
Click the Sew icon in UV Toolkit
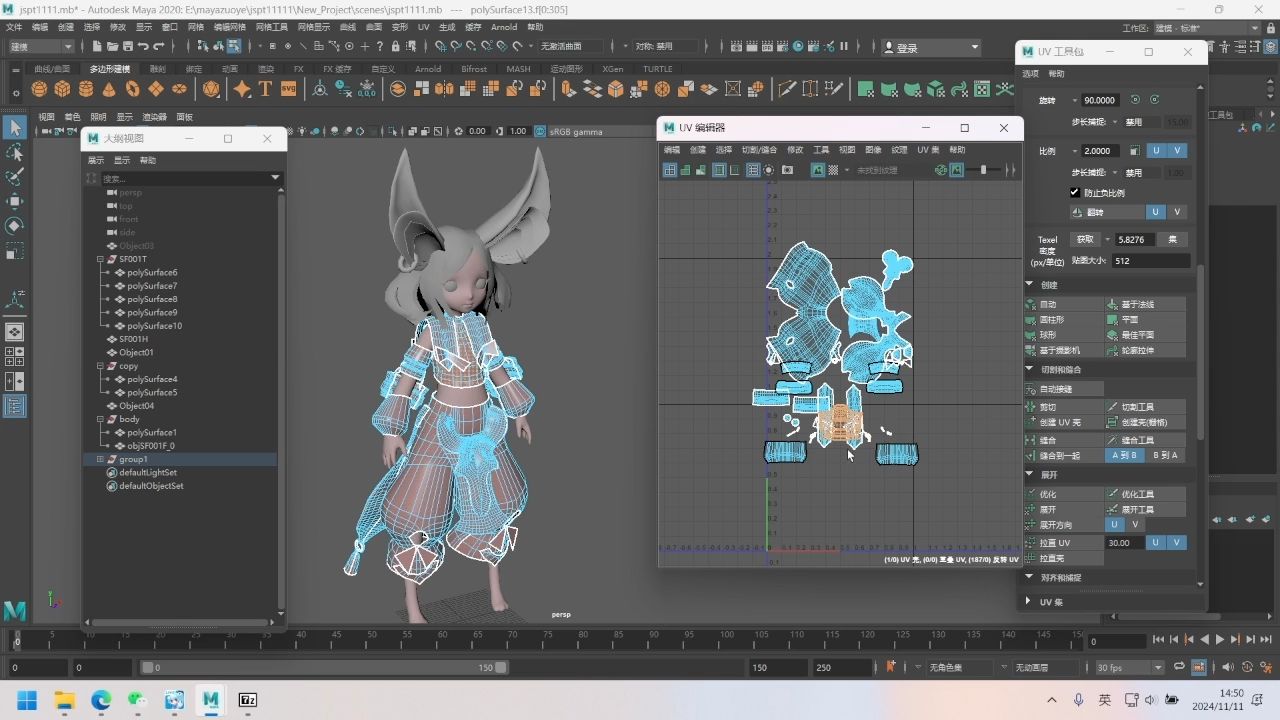tap(1032, 440)
